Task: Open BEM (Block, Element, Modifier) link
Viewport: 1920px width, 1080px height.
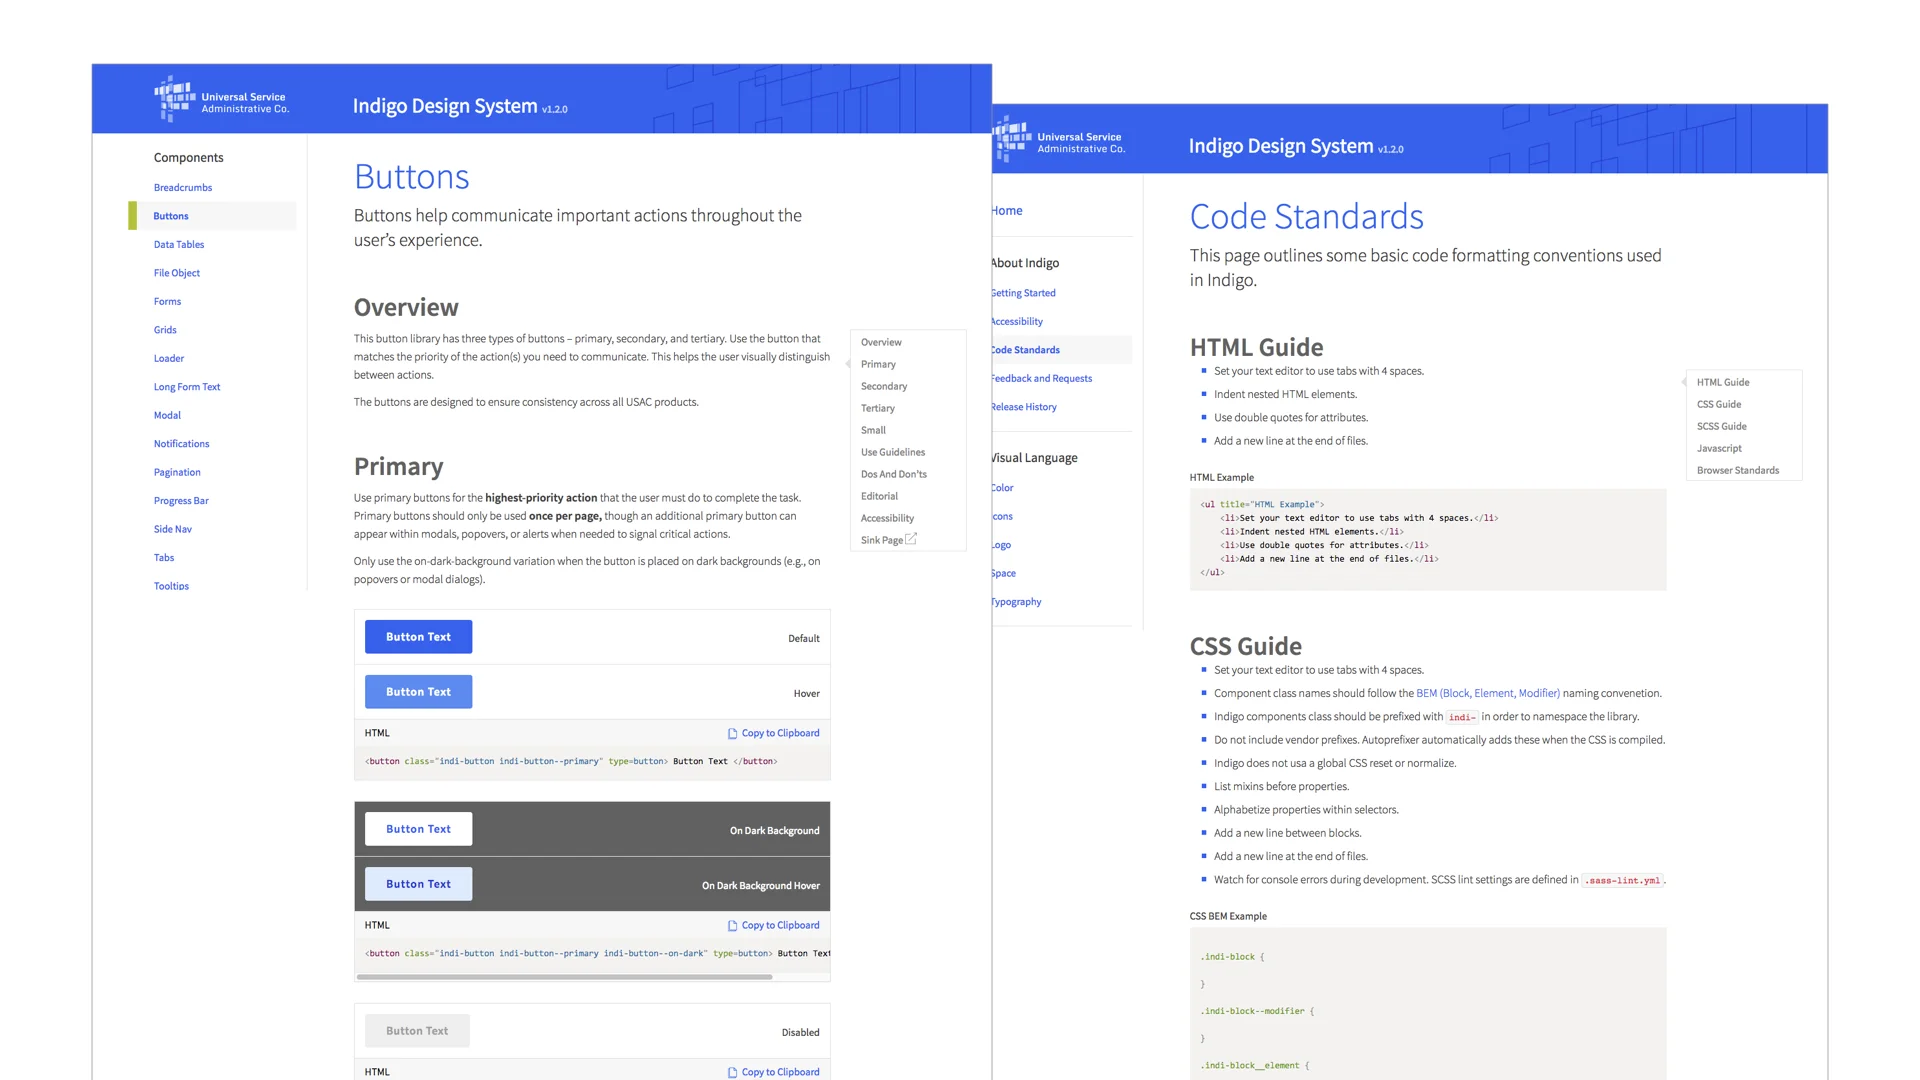Action: click(x=1487, y=693)
